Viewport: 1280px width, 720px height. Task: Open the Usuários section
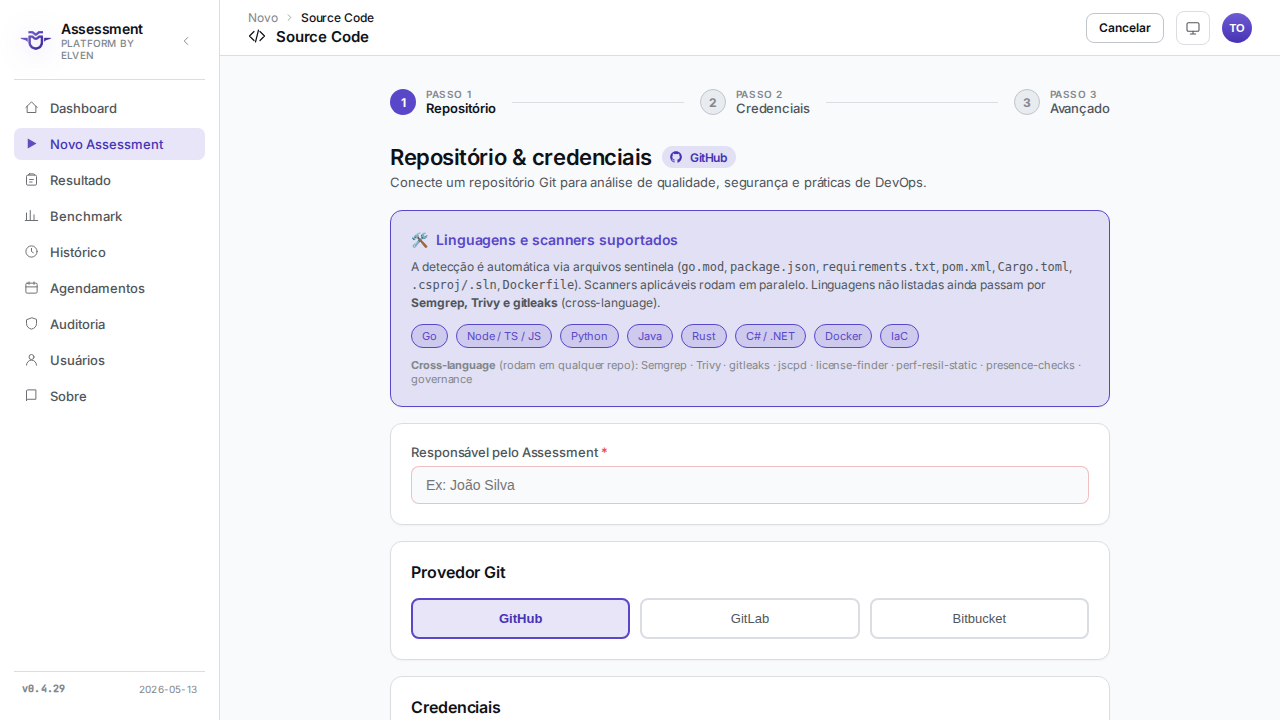click(109, 360)
